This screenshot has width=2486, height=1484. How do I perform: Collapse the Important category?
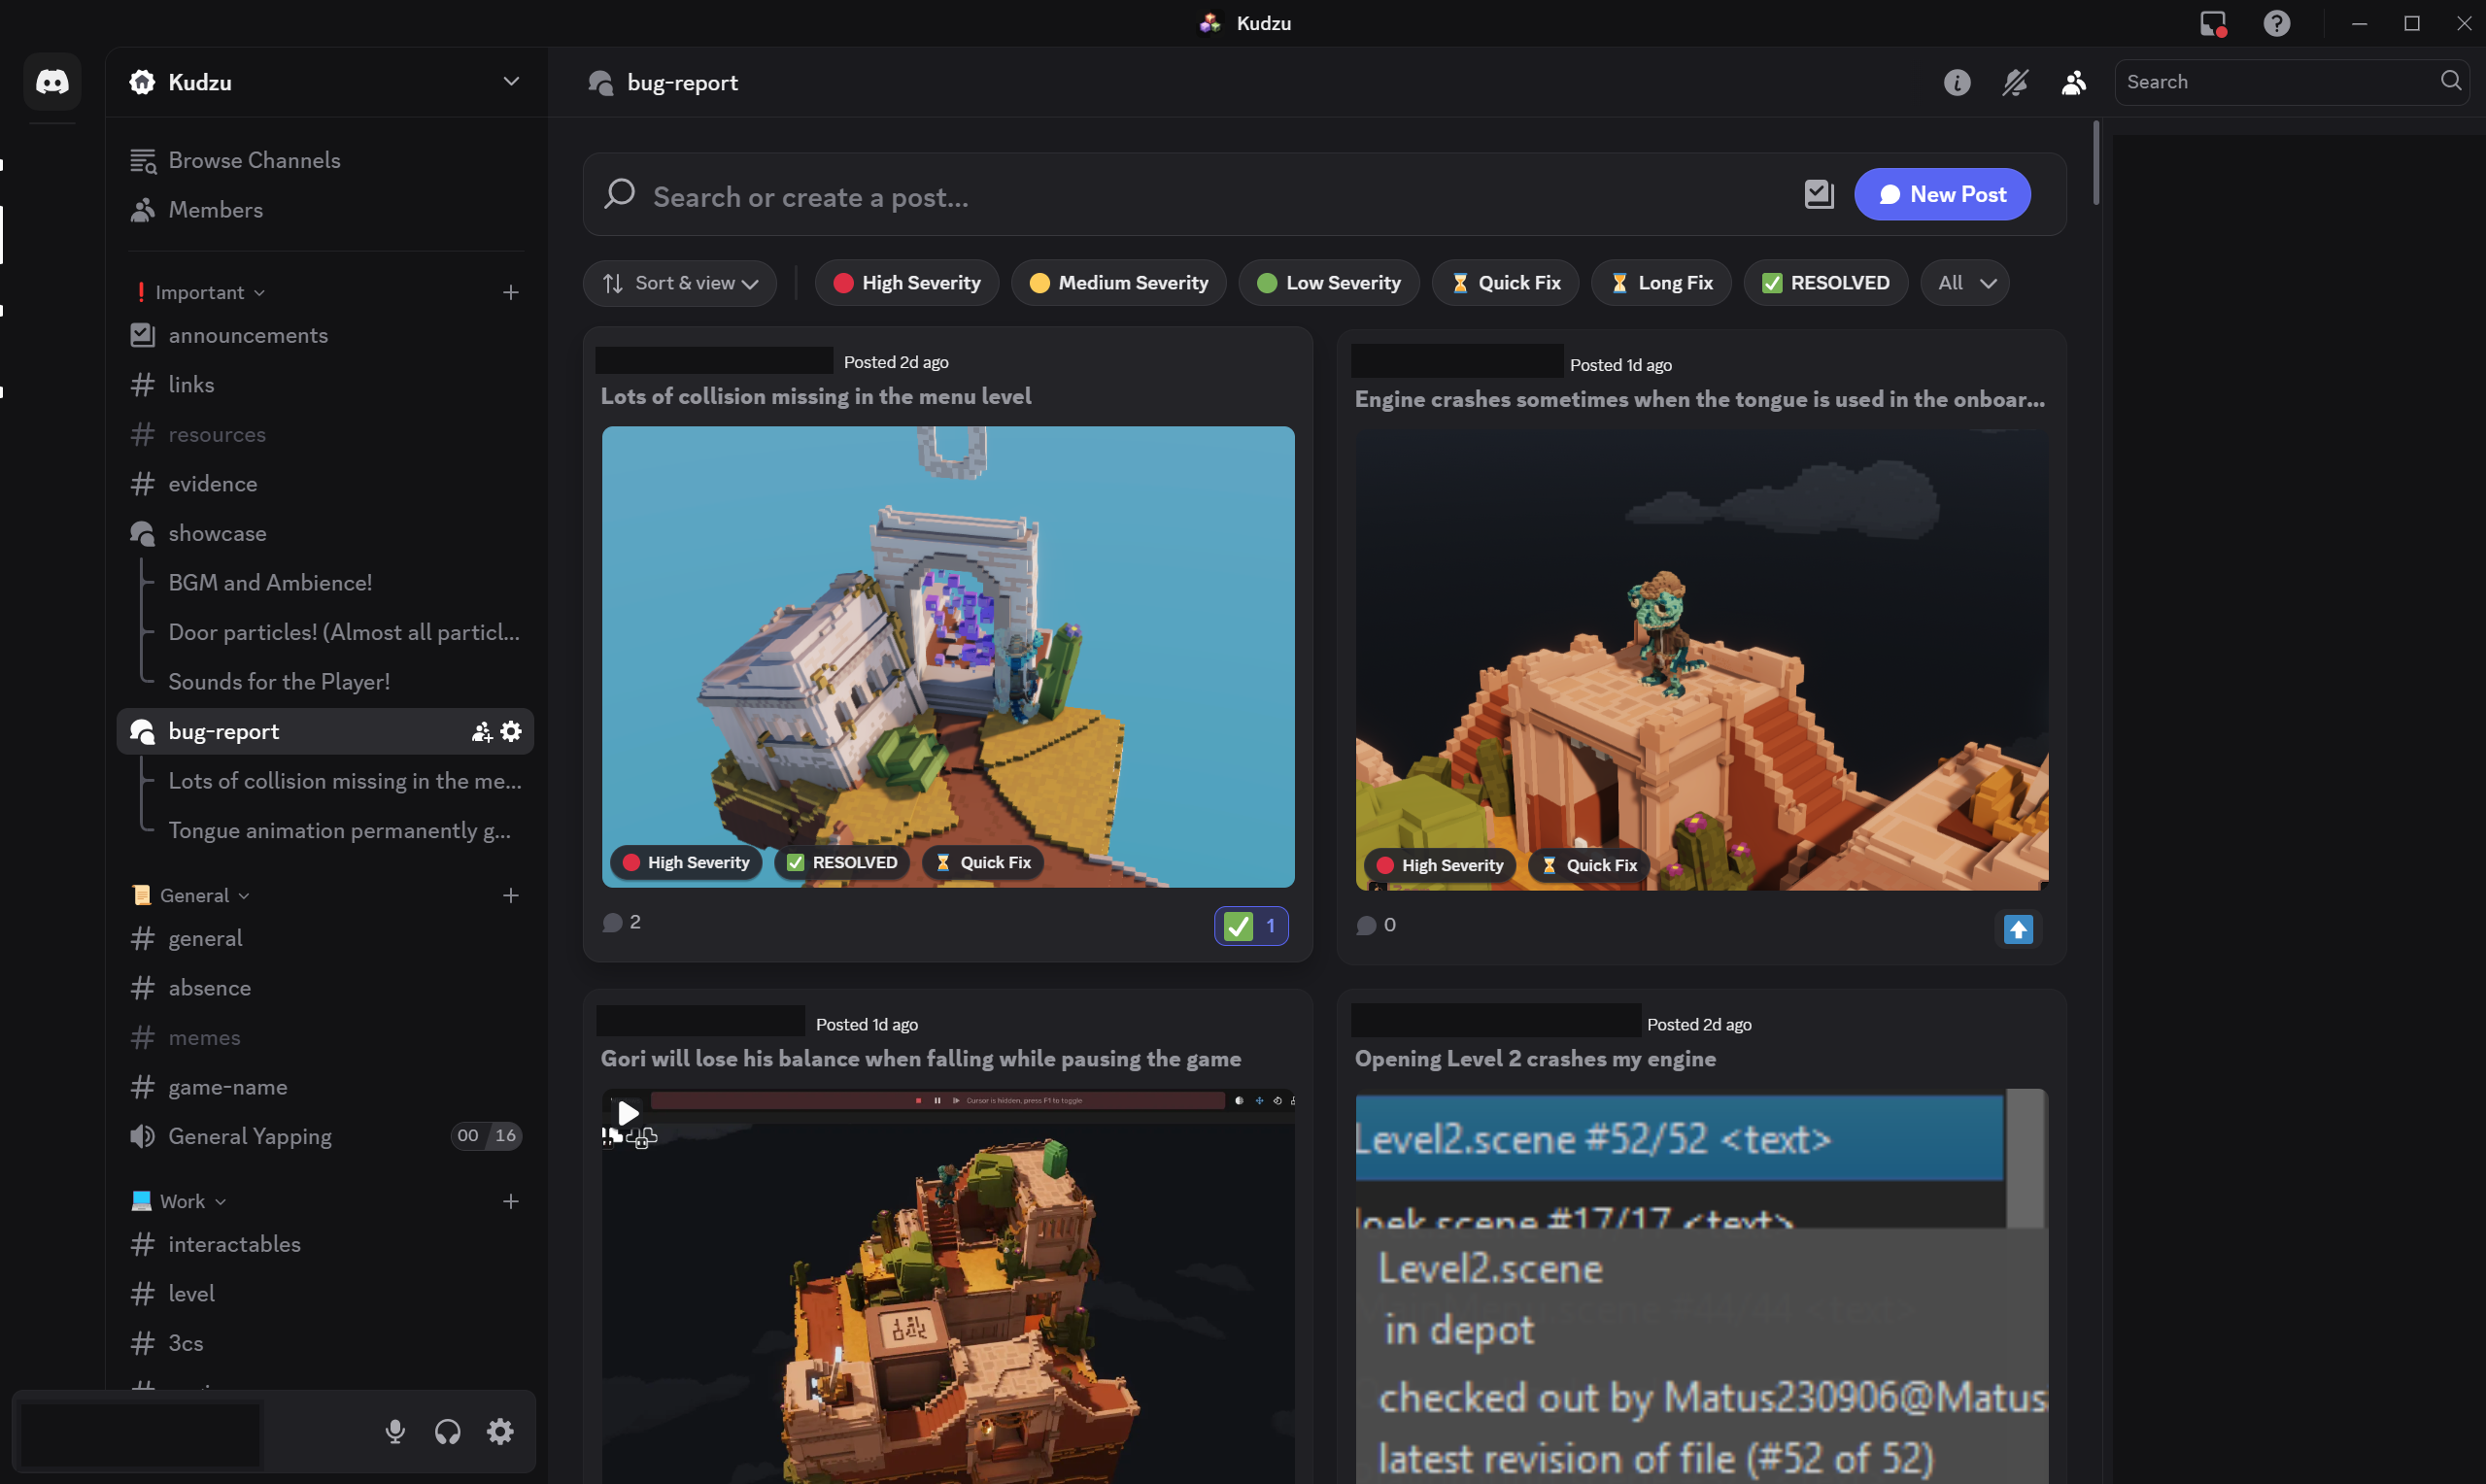pos(200,292)
